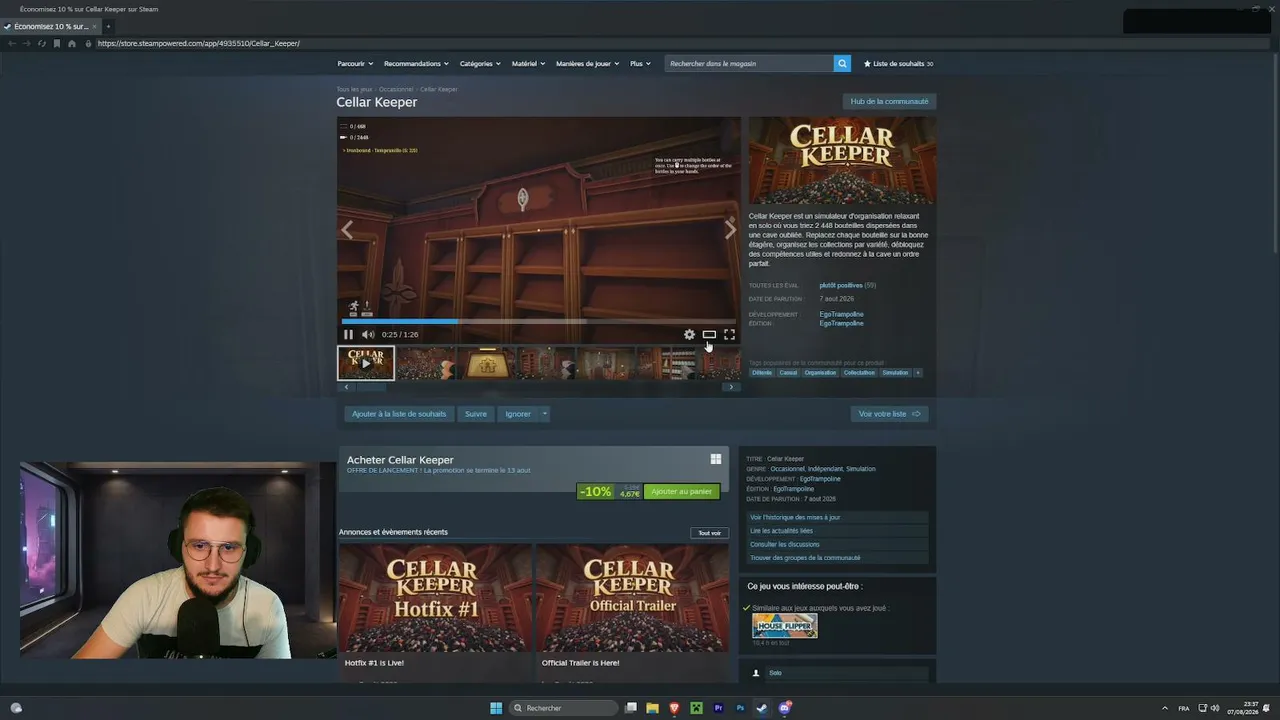Screen dimensions: 1280x720
Task: Open the 'plutôt positives' reviews link
Action: (841, 286)
